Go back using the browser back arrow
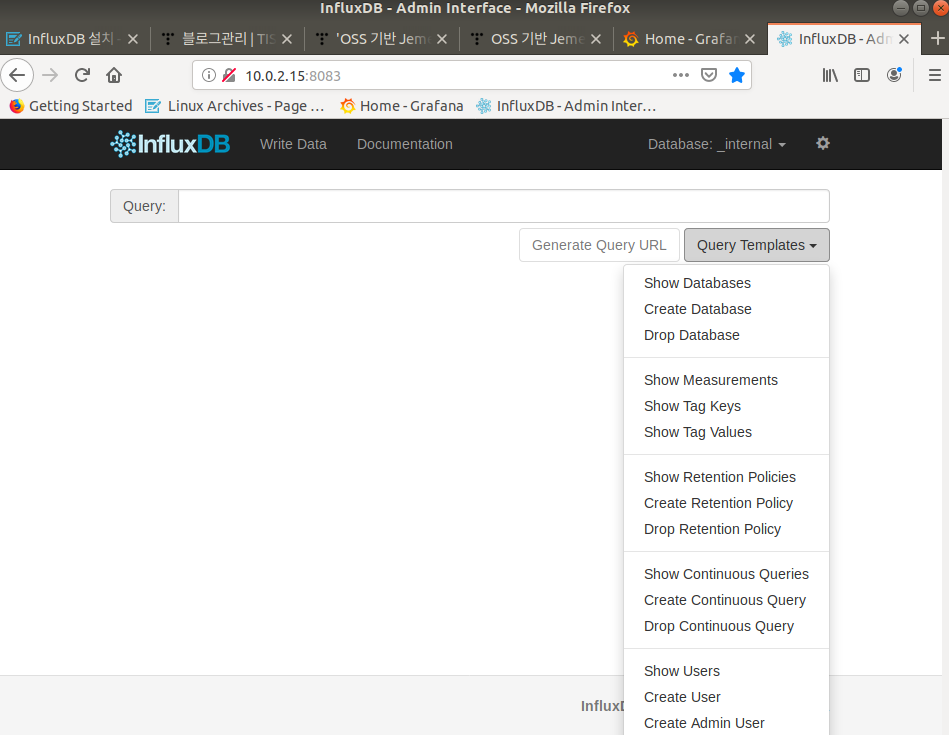The image size is (949, 735). click(17, 75)
